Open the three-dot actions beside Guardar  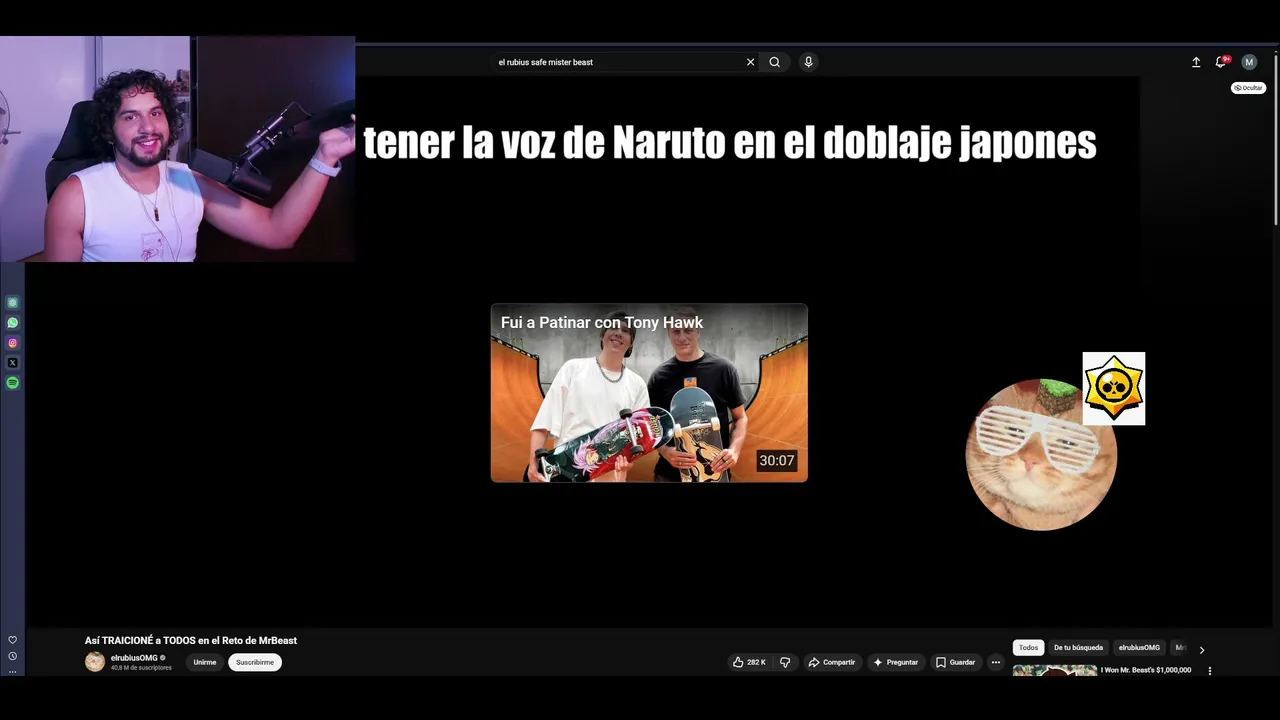tap(995, 662)
